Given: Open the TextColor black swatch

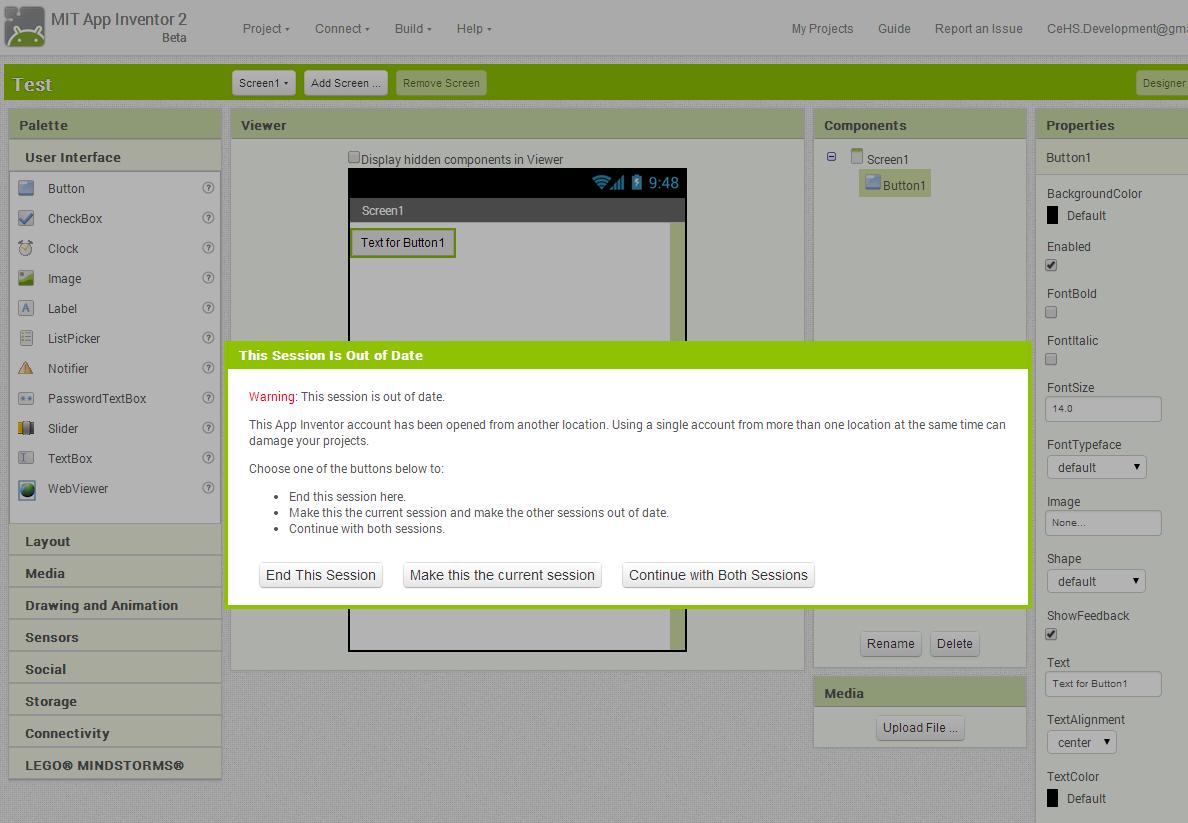Looking at the screenshot, I should point(1052,798).
